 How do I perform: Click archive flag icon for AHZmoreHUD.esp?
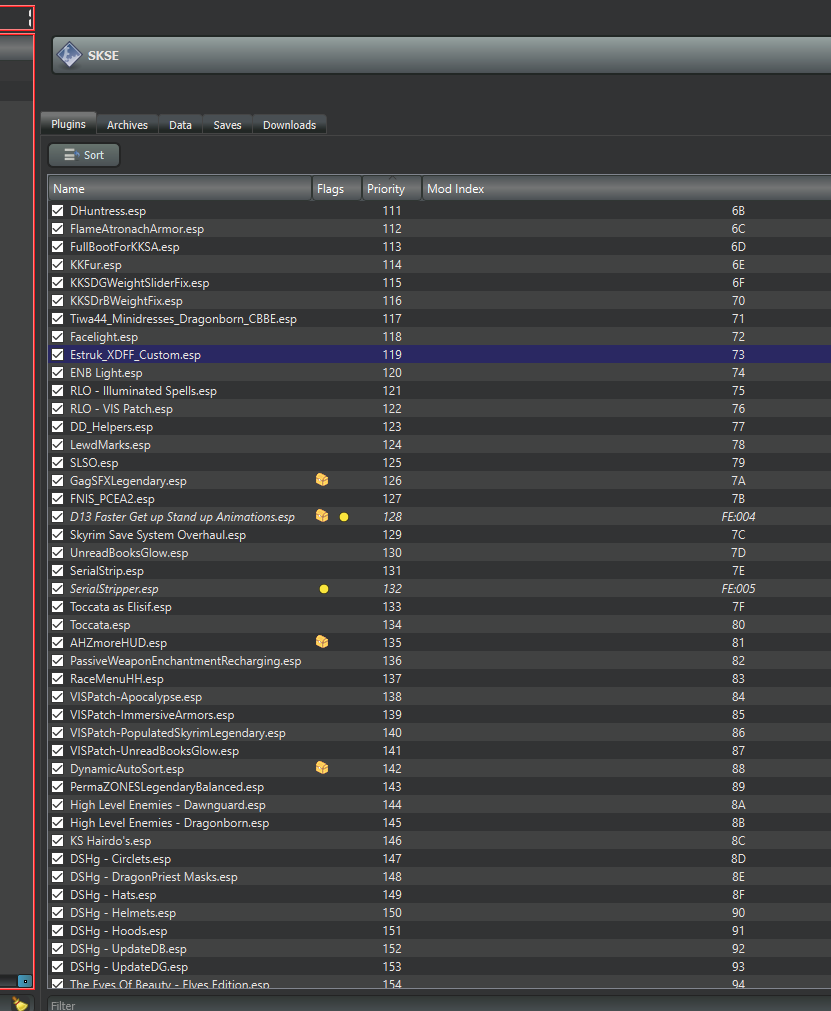click(322, 642)
